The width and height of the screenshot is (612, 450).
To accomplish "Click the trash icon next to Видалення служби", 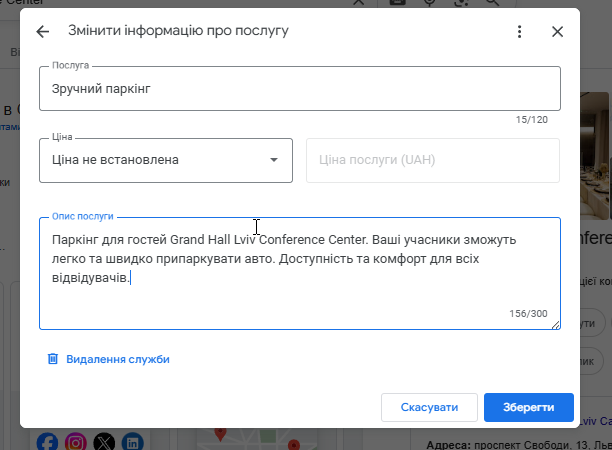I will pos(53,359).
